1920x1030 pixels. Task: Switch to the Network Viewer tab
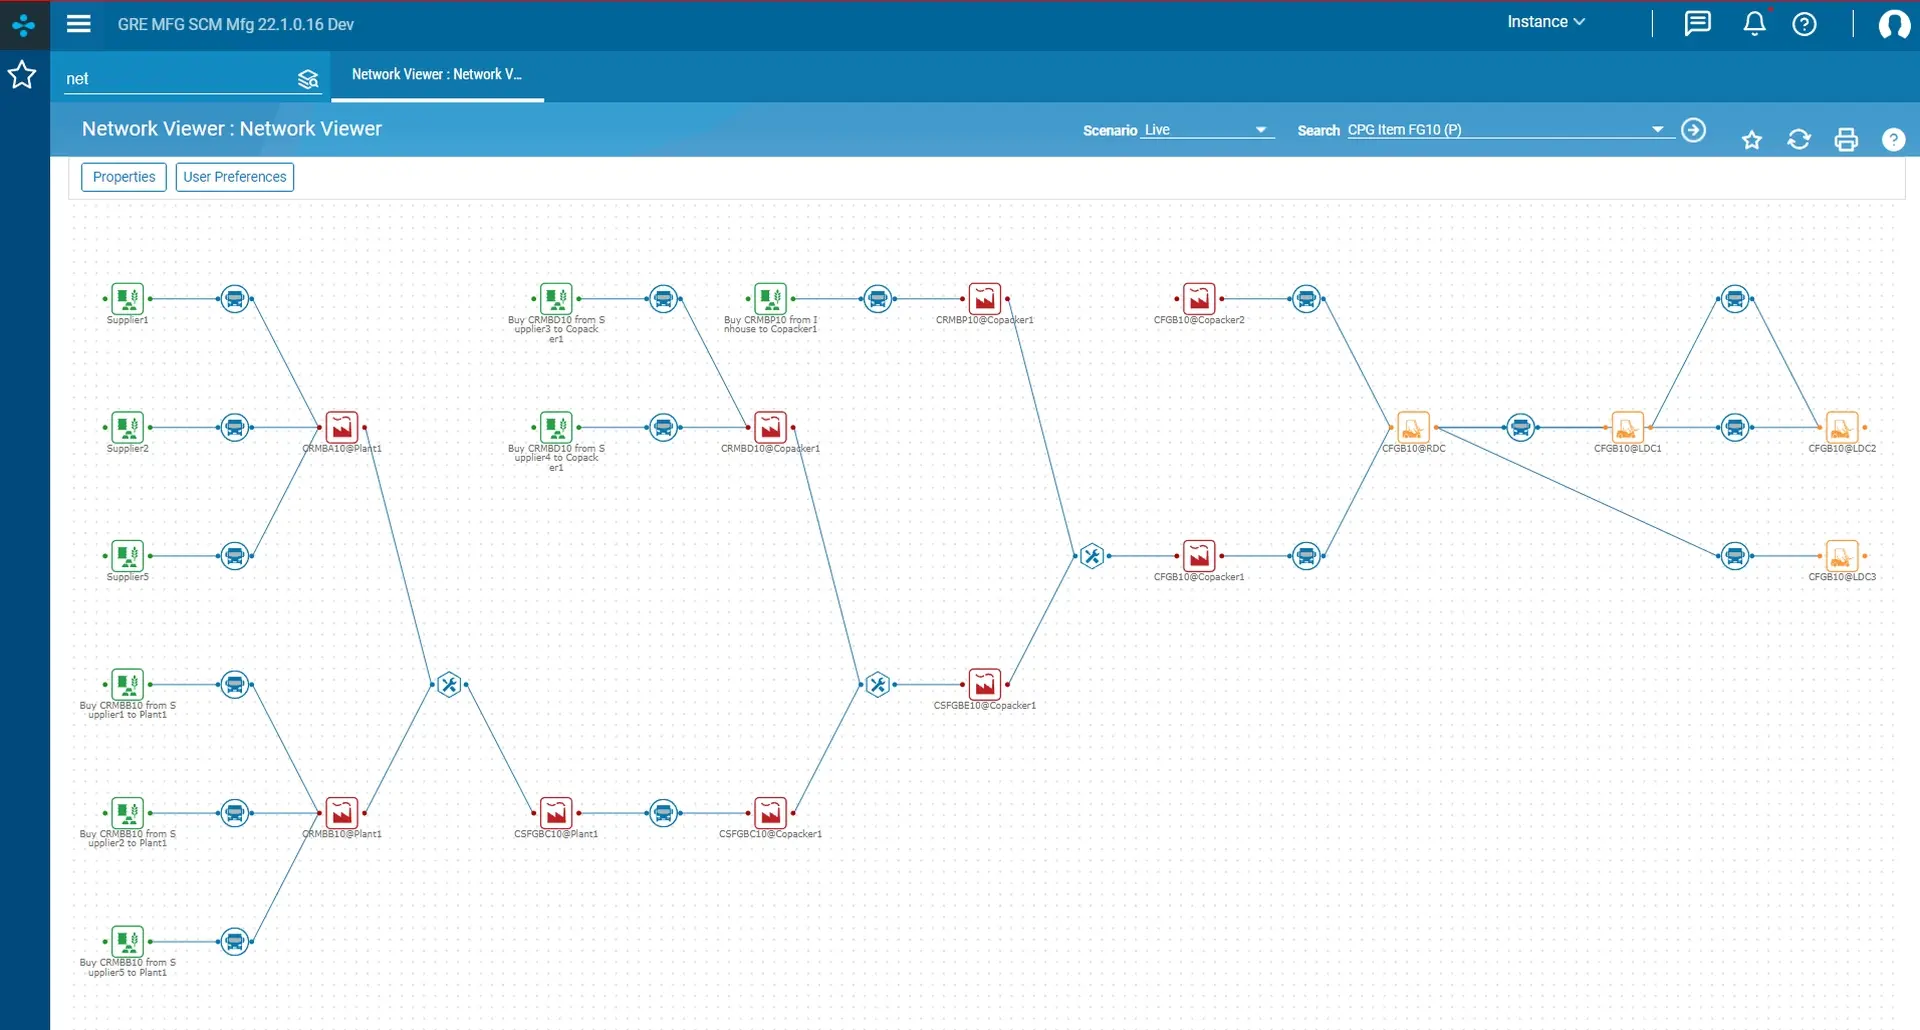(x=437, y=75)
